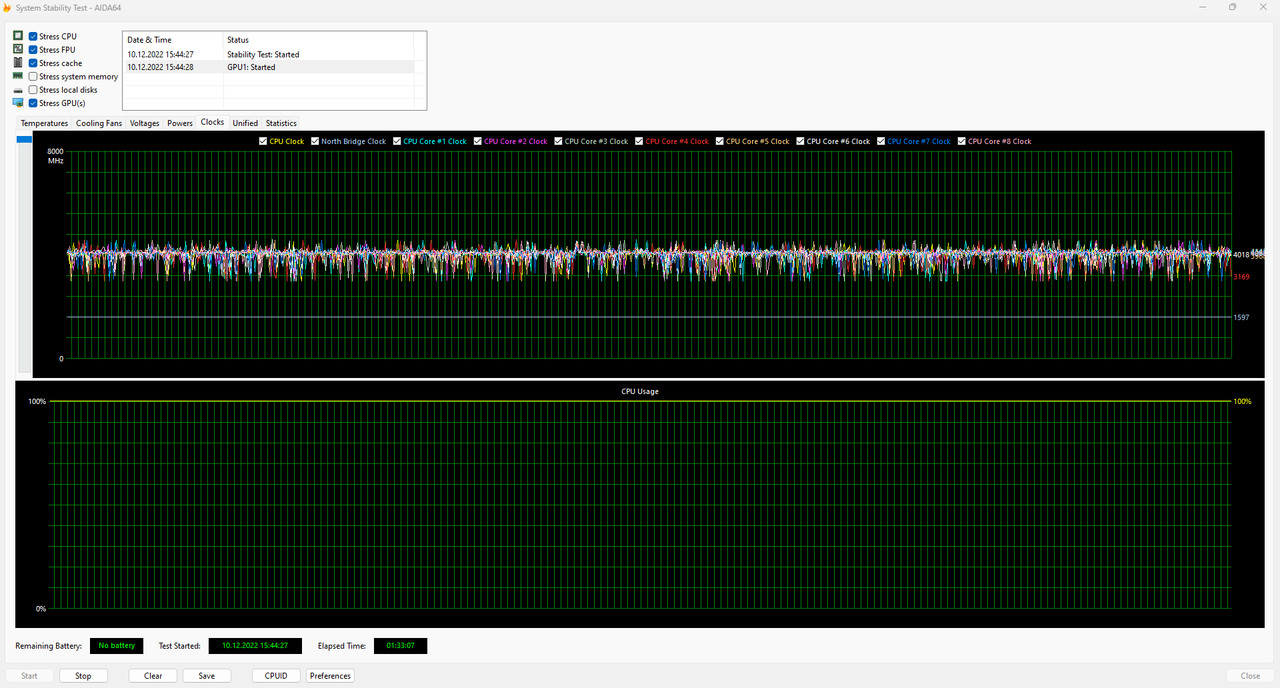
Task: Click the 1597 value label on clock graph
Action: (x=1241, y=318)
